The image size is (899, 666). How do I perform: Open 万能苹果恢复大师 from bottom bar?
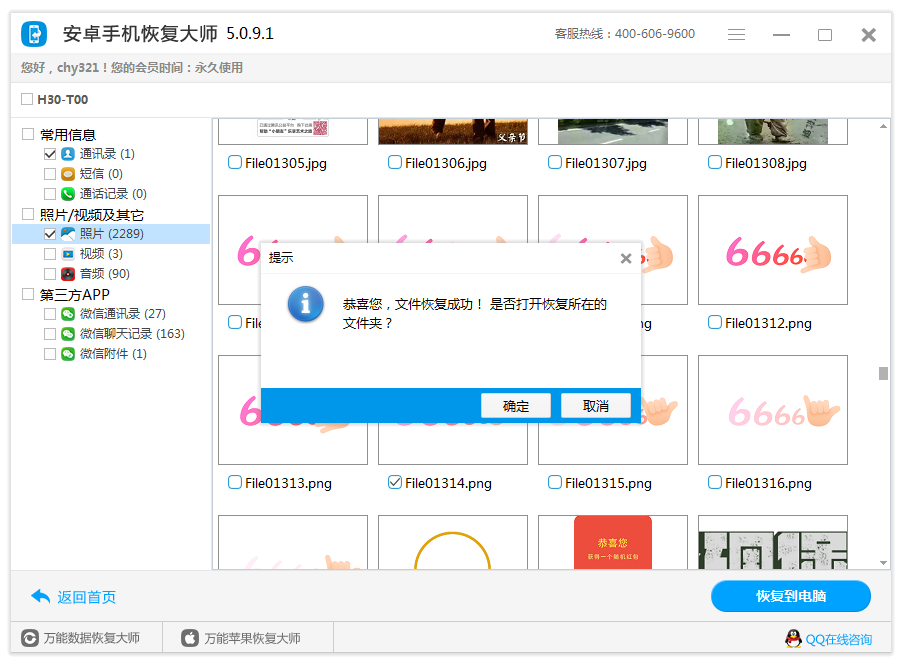[x=240, y=638]
